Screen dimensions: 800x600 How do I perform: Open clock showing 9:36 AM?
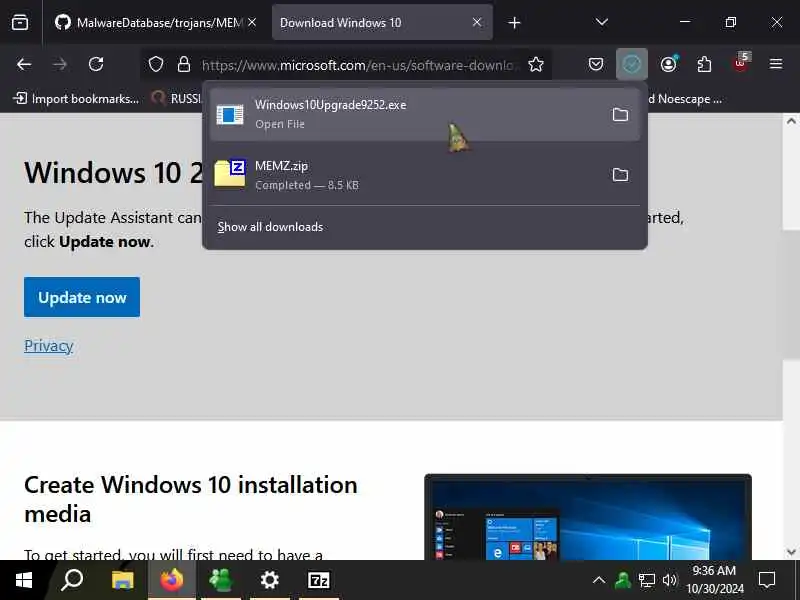click(x=715, y=580)
